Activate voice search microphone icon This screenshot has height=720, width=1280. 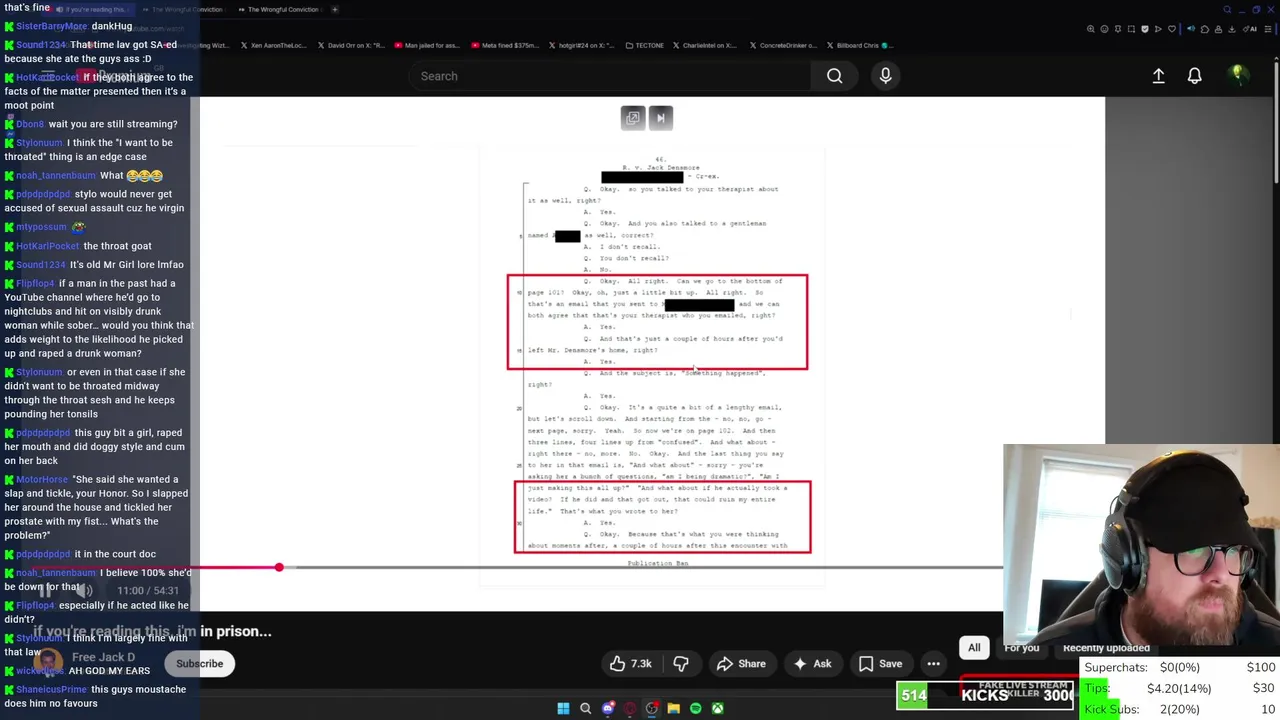pos(885,76)
